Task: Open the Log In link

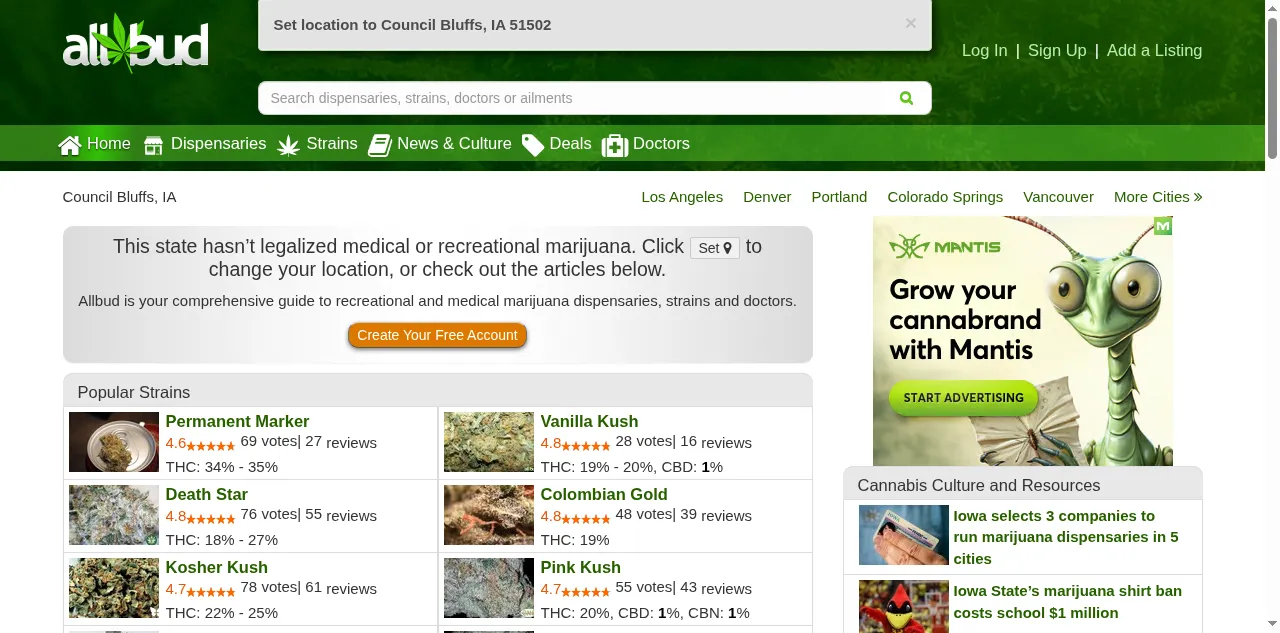Action: pos(984,51)
